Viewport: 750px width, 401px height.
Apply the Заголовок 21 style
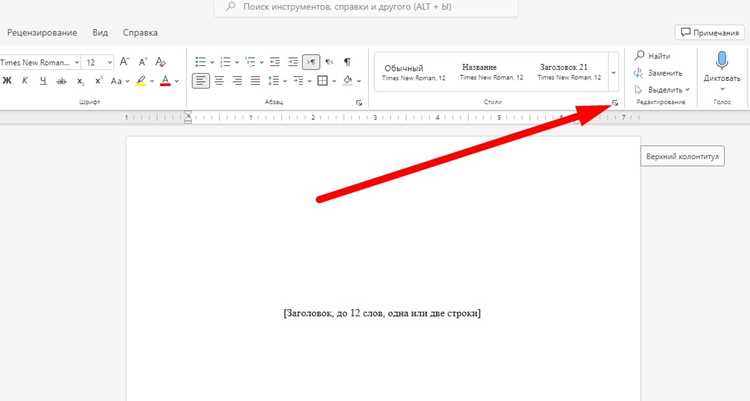[569, 72]
